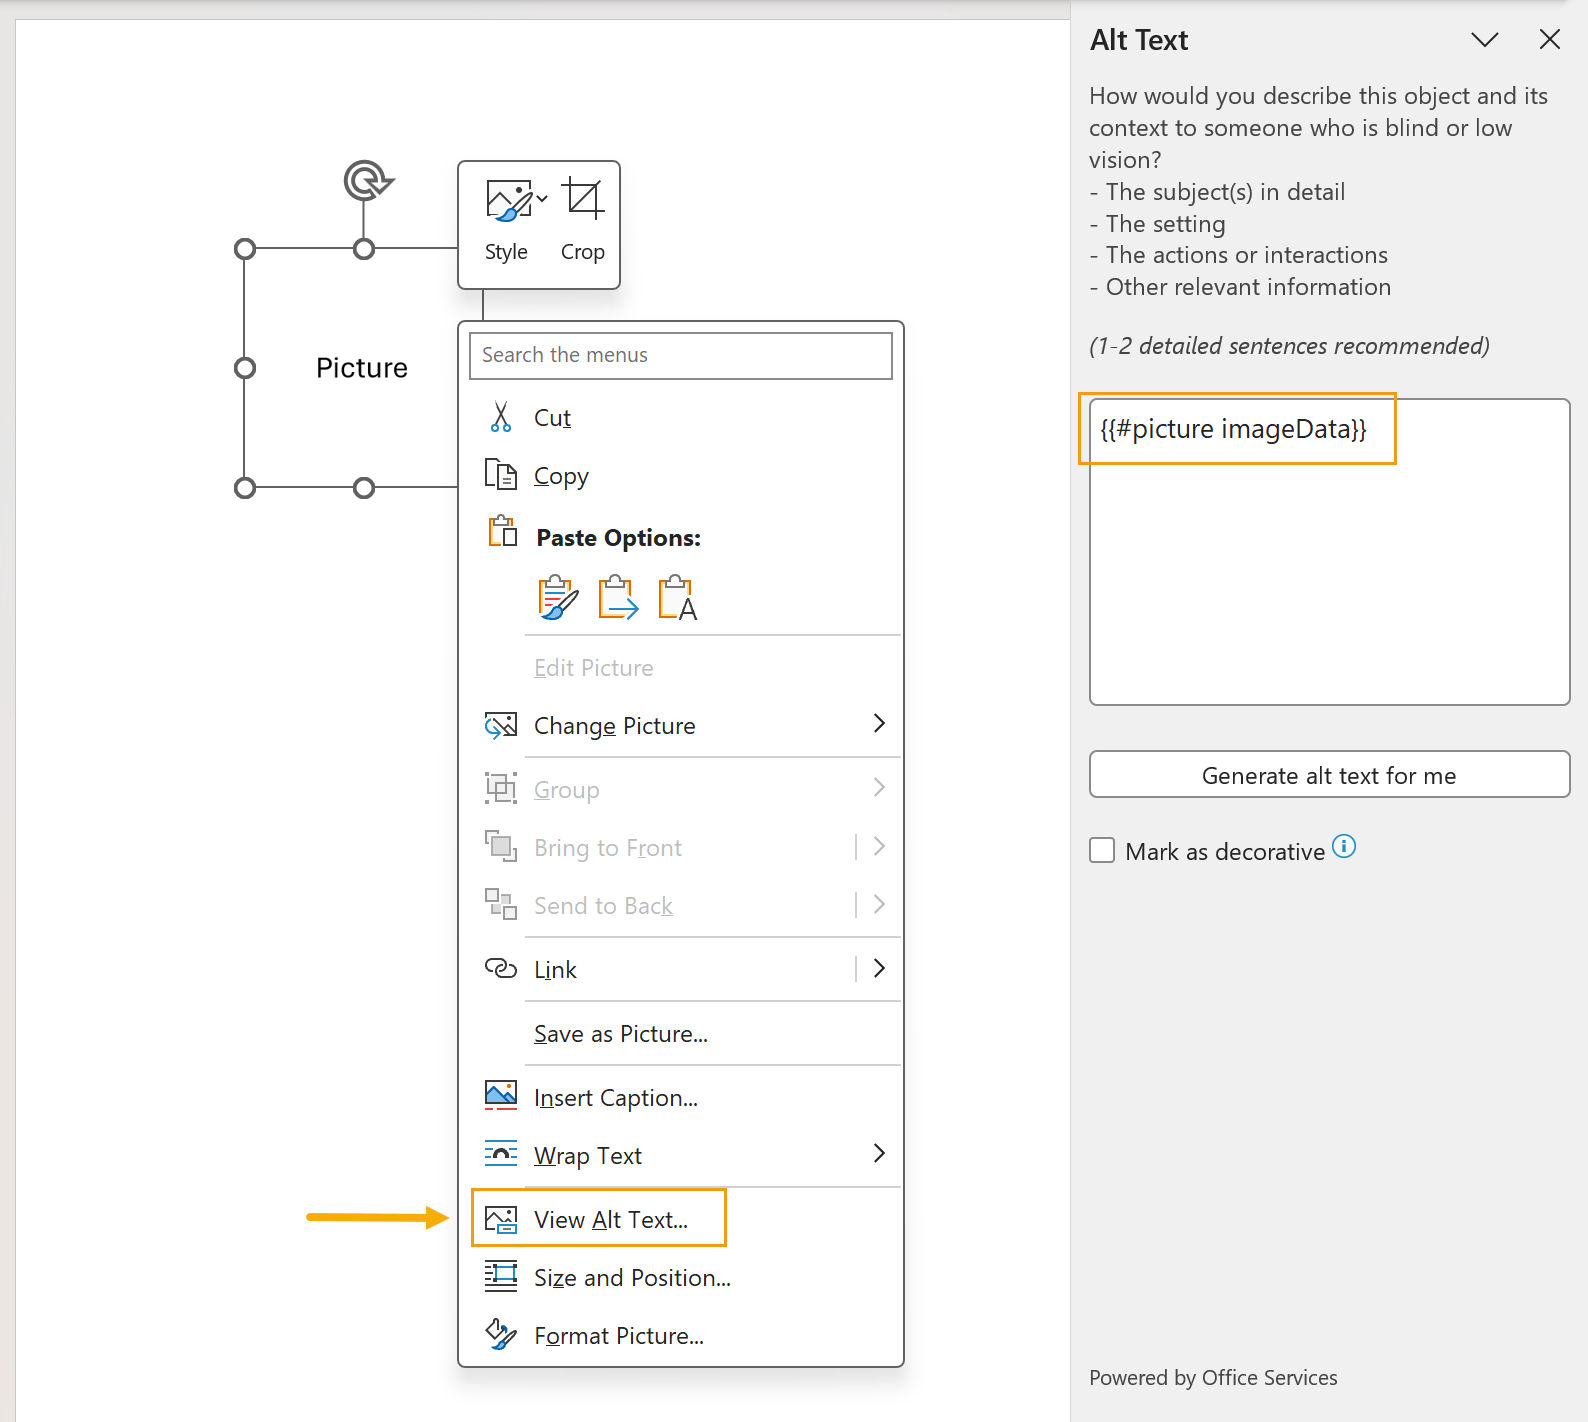Click the picture's bottom-middle resize handle

click(x=364, y=488)
